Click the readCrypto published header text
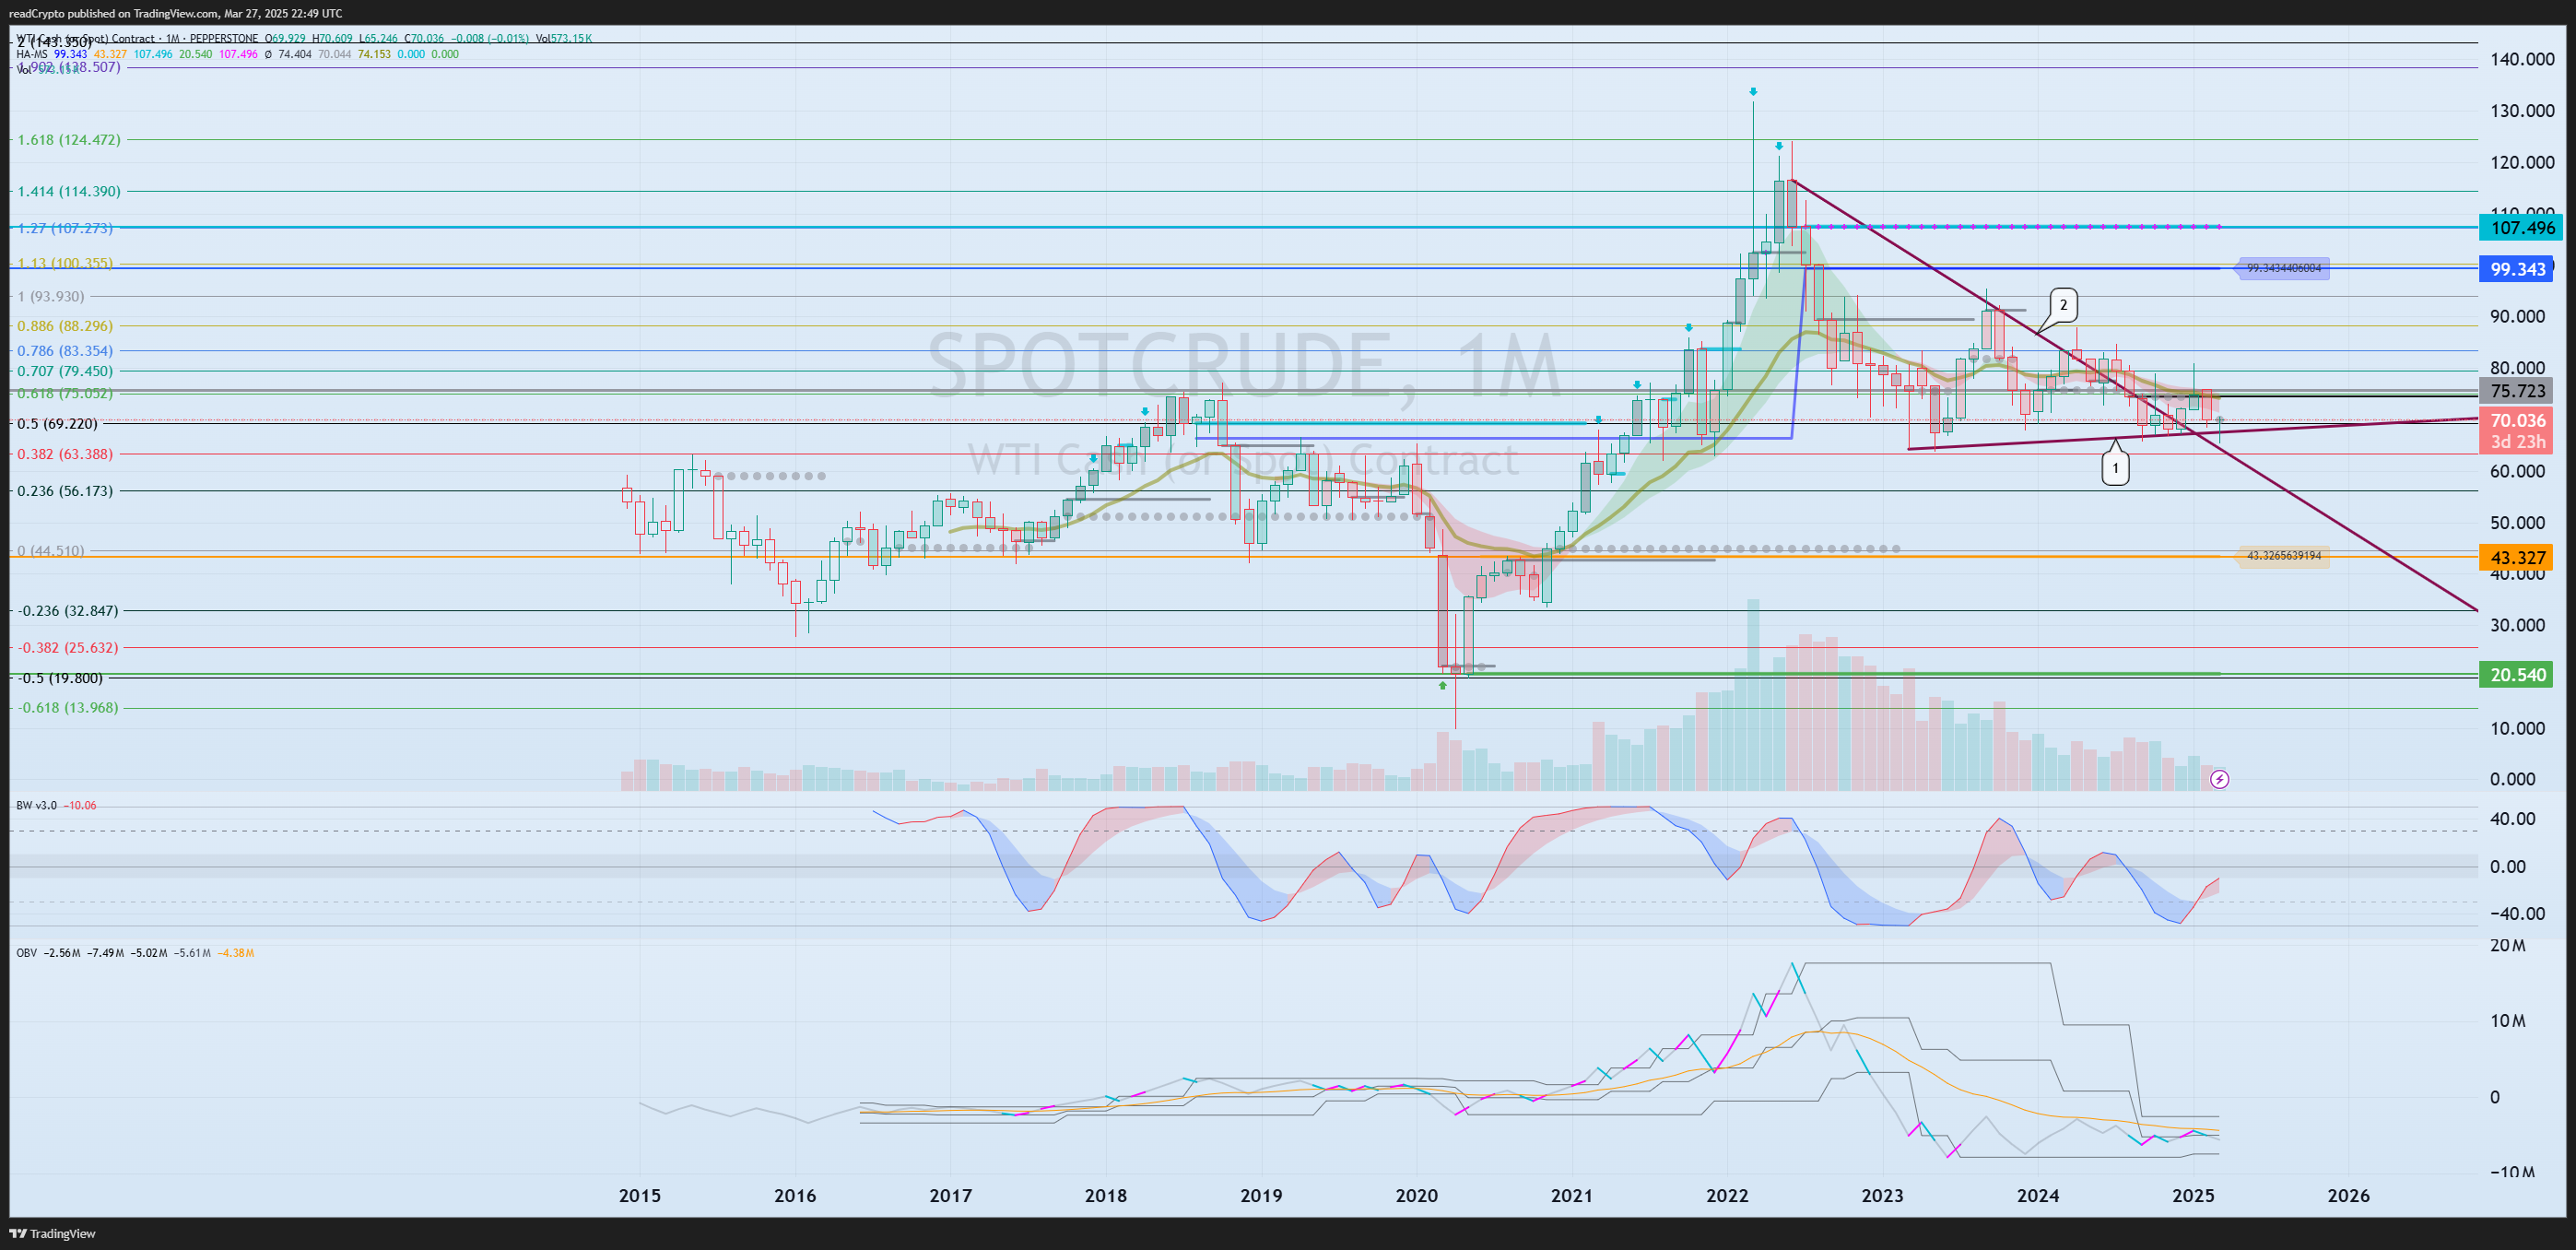 pos(175,13)
